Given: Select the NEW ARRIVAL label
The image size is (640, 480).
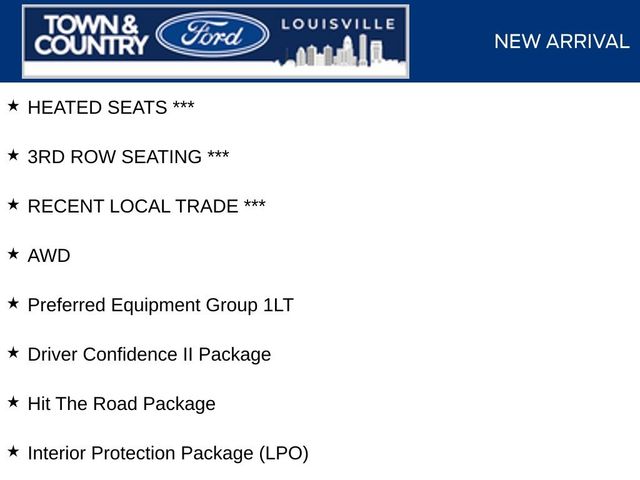Looking at the screenshot, I should coord(562,41).
